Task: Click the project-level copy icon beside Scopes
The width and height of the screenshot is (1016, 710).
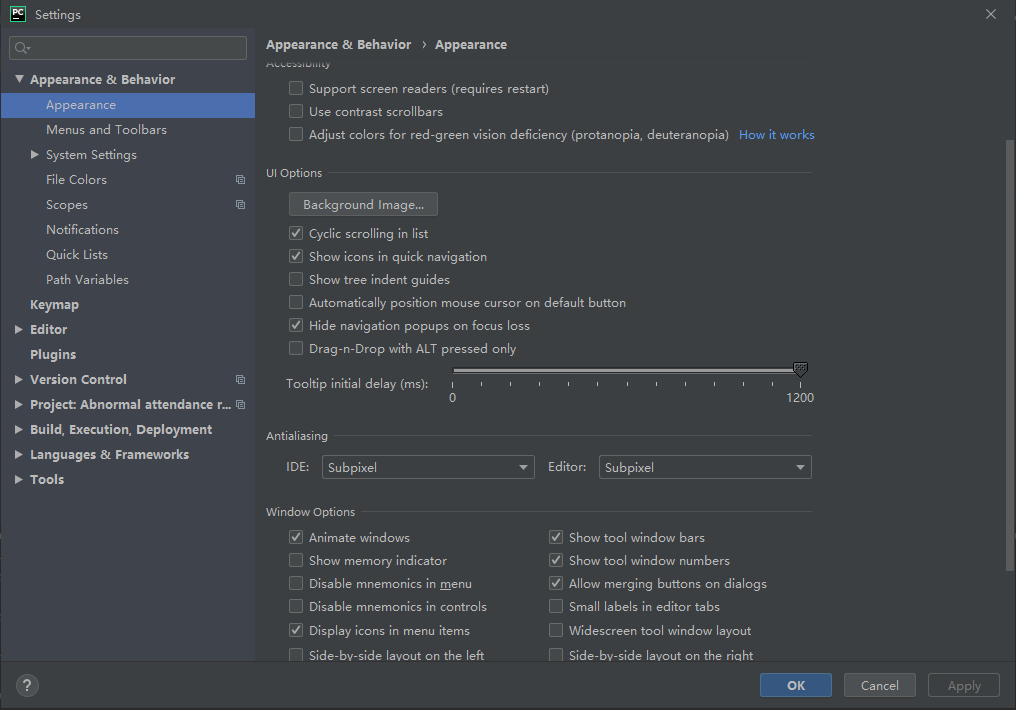Action: pos(240,205)
